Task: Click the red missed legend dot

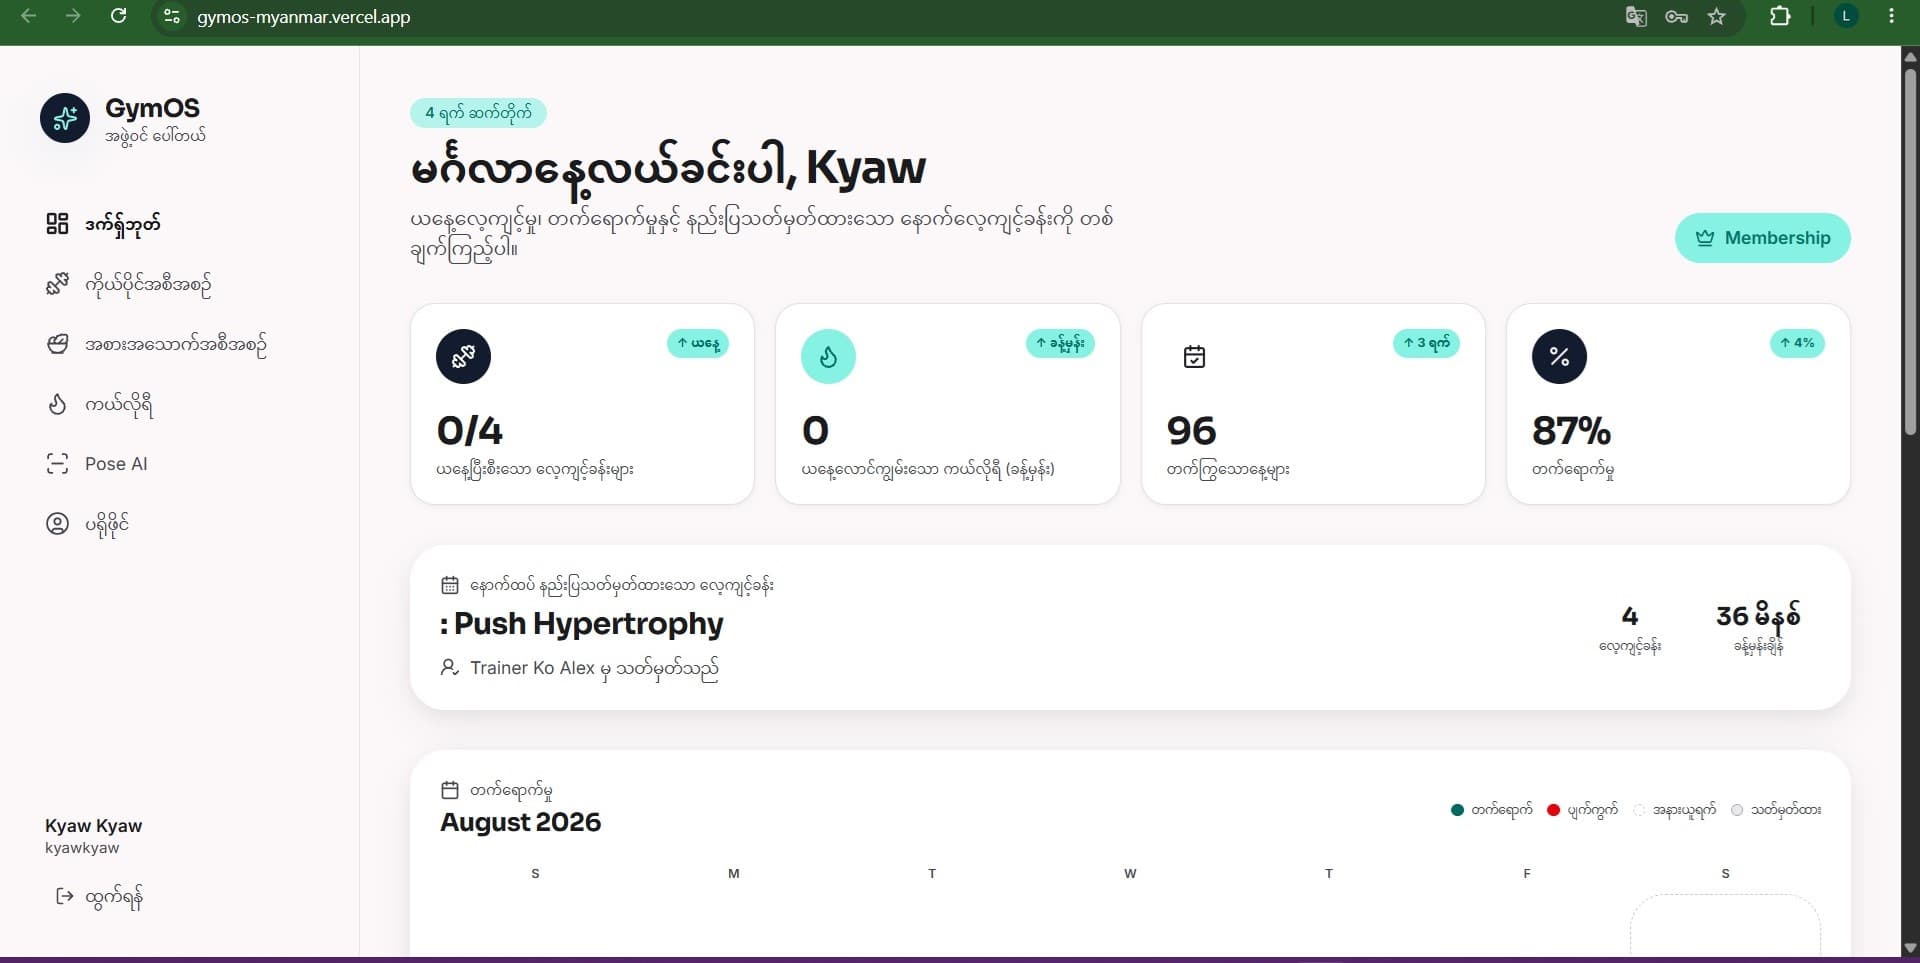Action: pos(1553,810)
